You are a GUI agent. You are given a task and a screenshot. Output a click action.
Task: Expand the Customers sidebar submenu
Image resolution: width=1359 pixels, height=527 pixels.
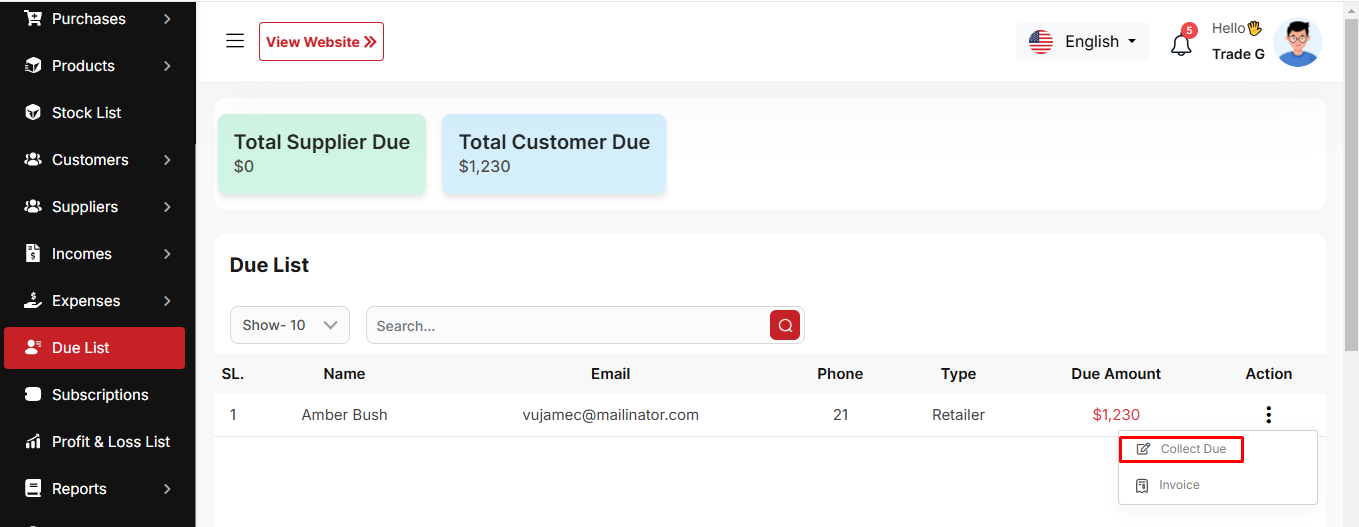[167, 160]
